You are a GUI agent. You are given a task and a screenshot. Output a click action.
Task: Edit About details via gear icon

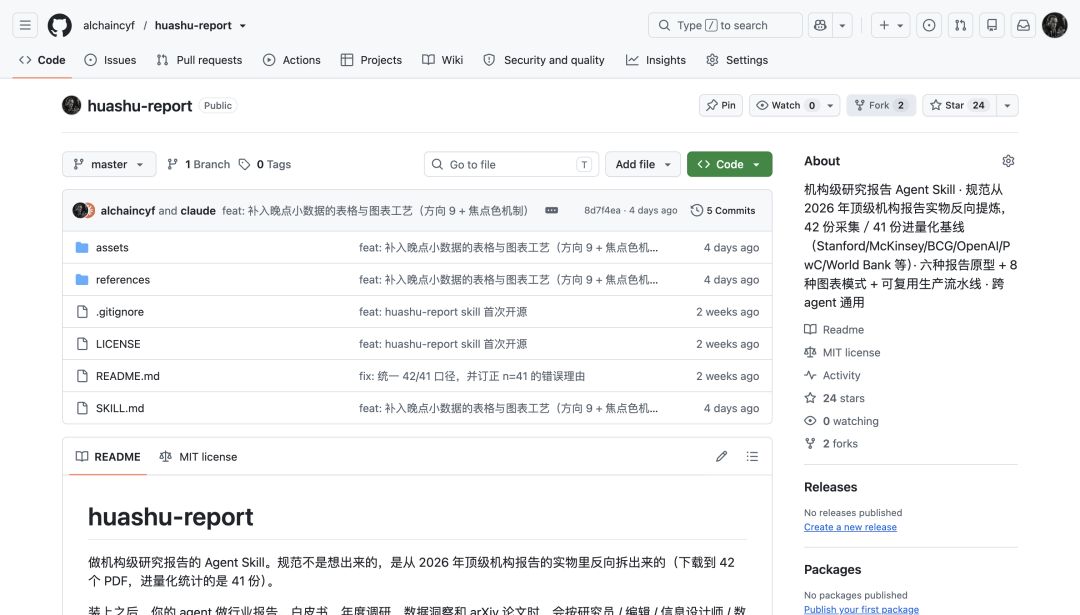[x=1008, y=161]
